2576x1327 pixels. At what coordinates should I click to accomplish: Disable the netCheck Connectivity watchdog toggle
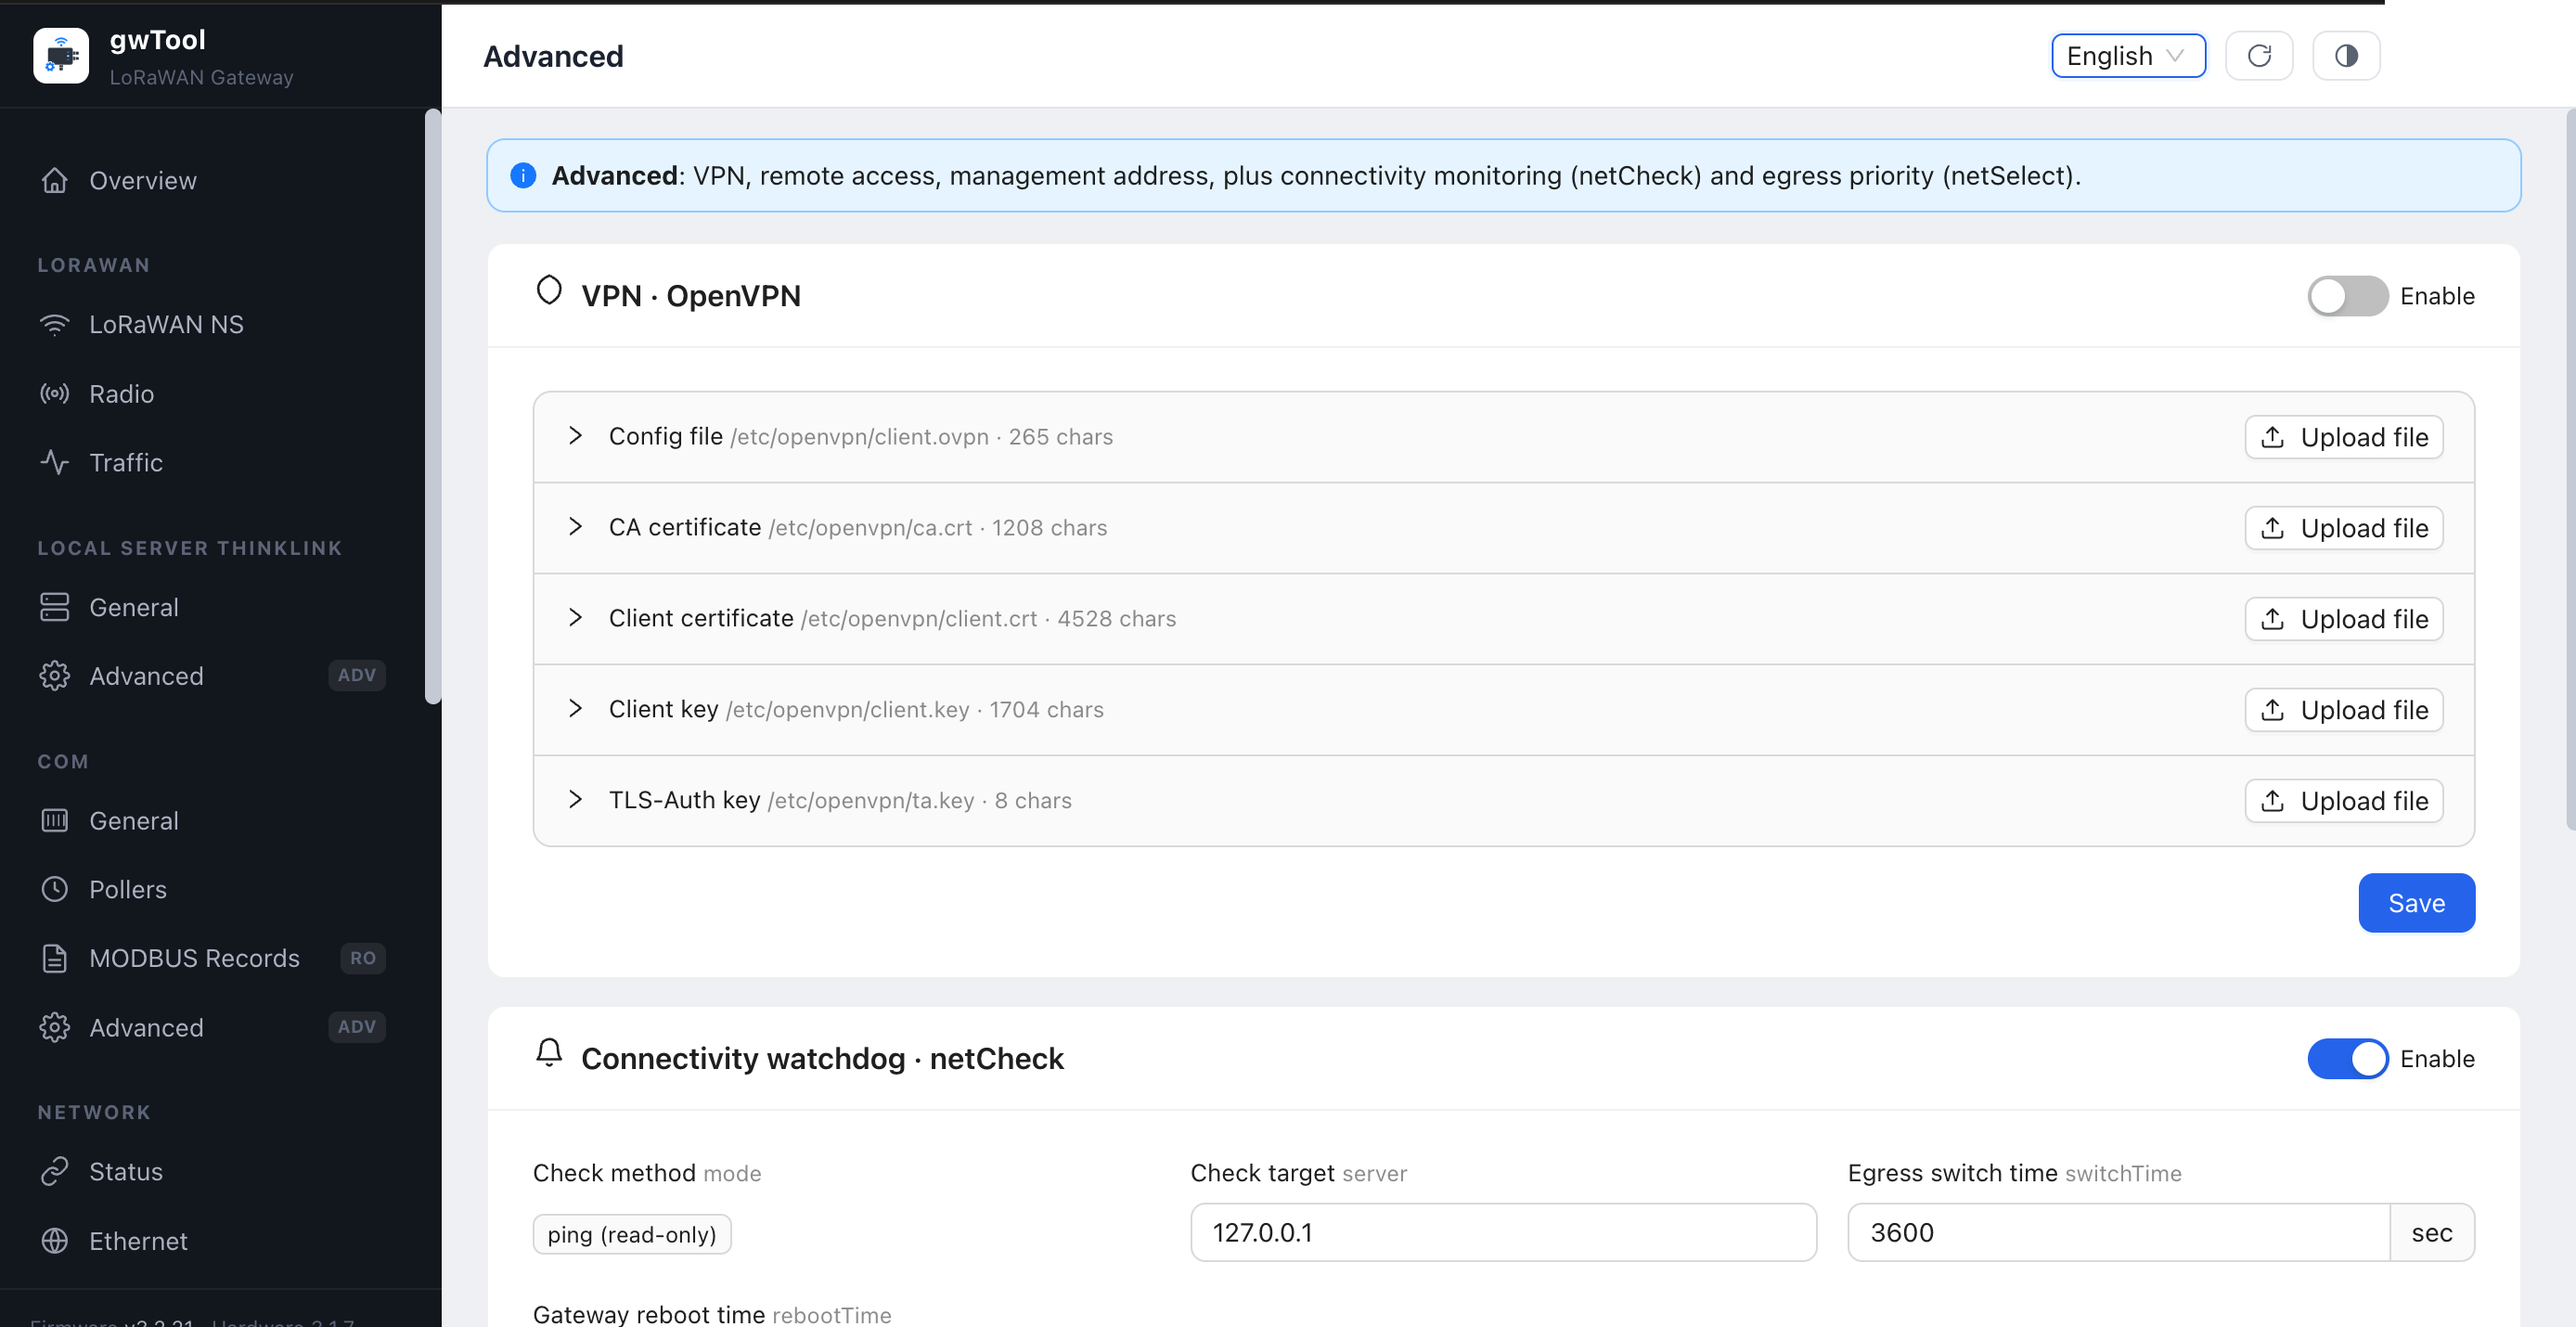click(2348, 1059)
